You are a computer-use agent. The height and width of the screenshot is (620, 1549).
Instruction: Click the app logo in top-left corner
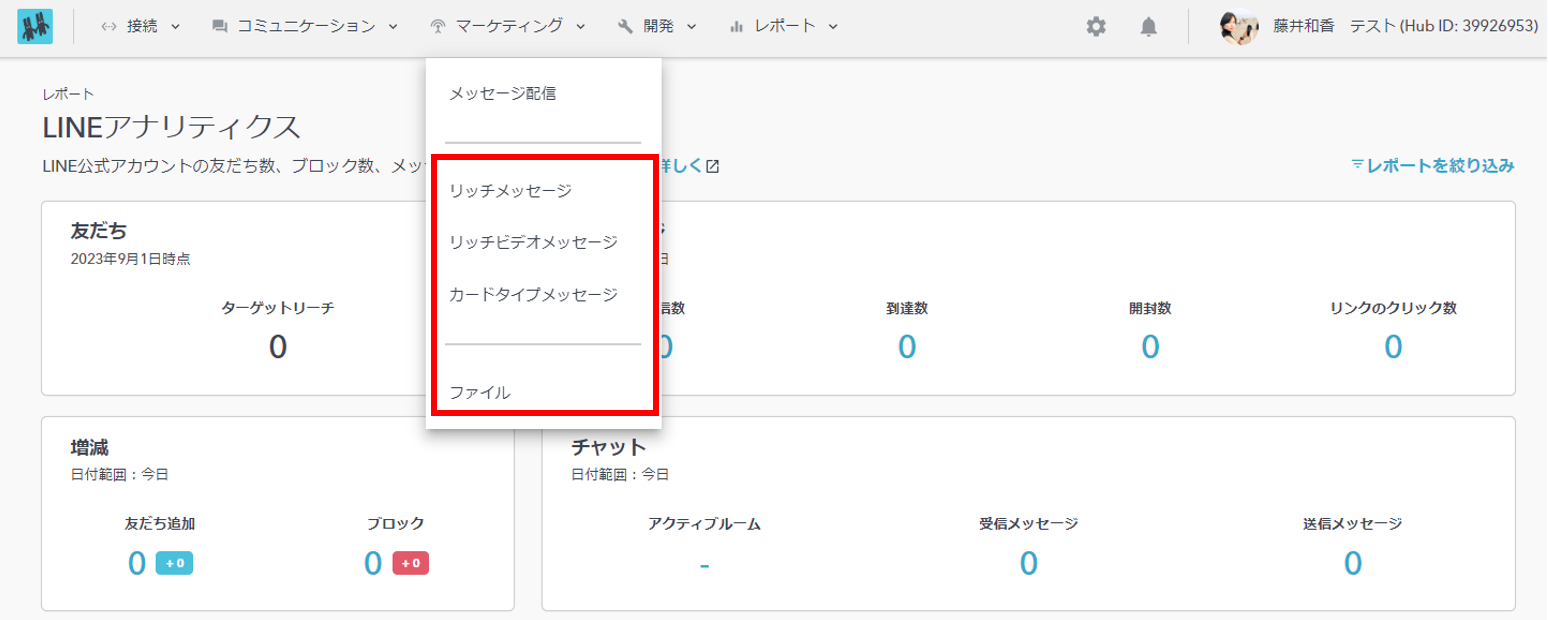35,27
